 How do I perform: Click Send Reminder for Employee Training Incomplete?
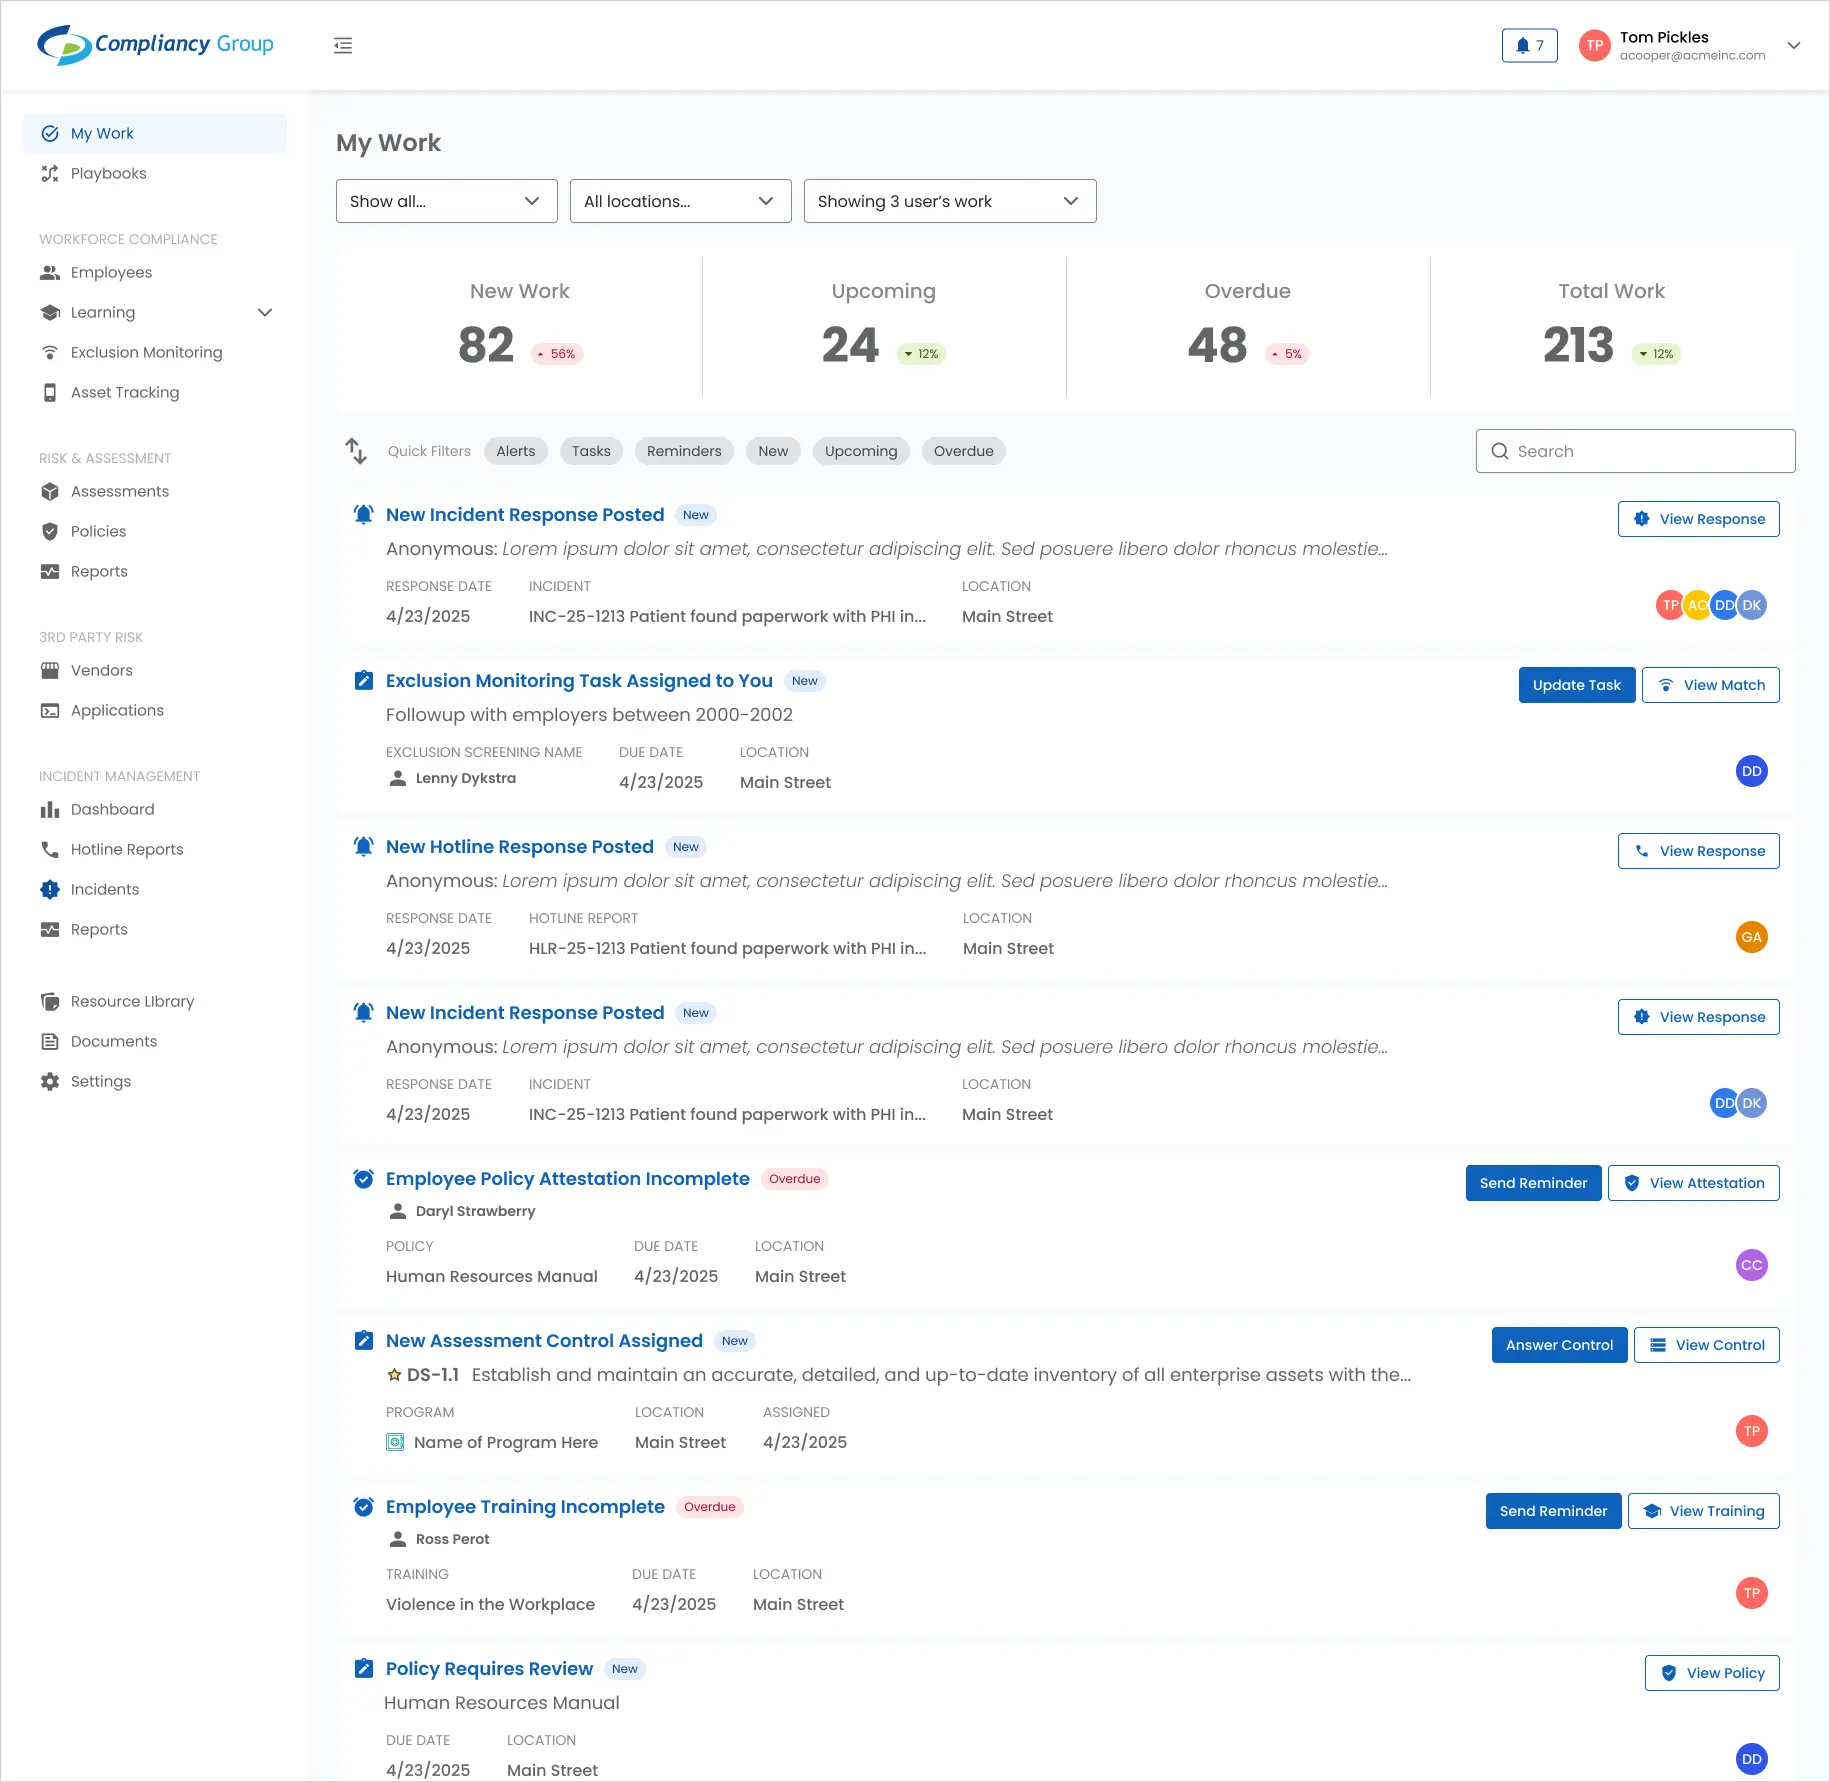point(1553,1511)
